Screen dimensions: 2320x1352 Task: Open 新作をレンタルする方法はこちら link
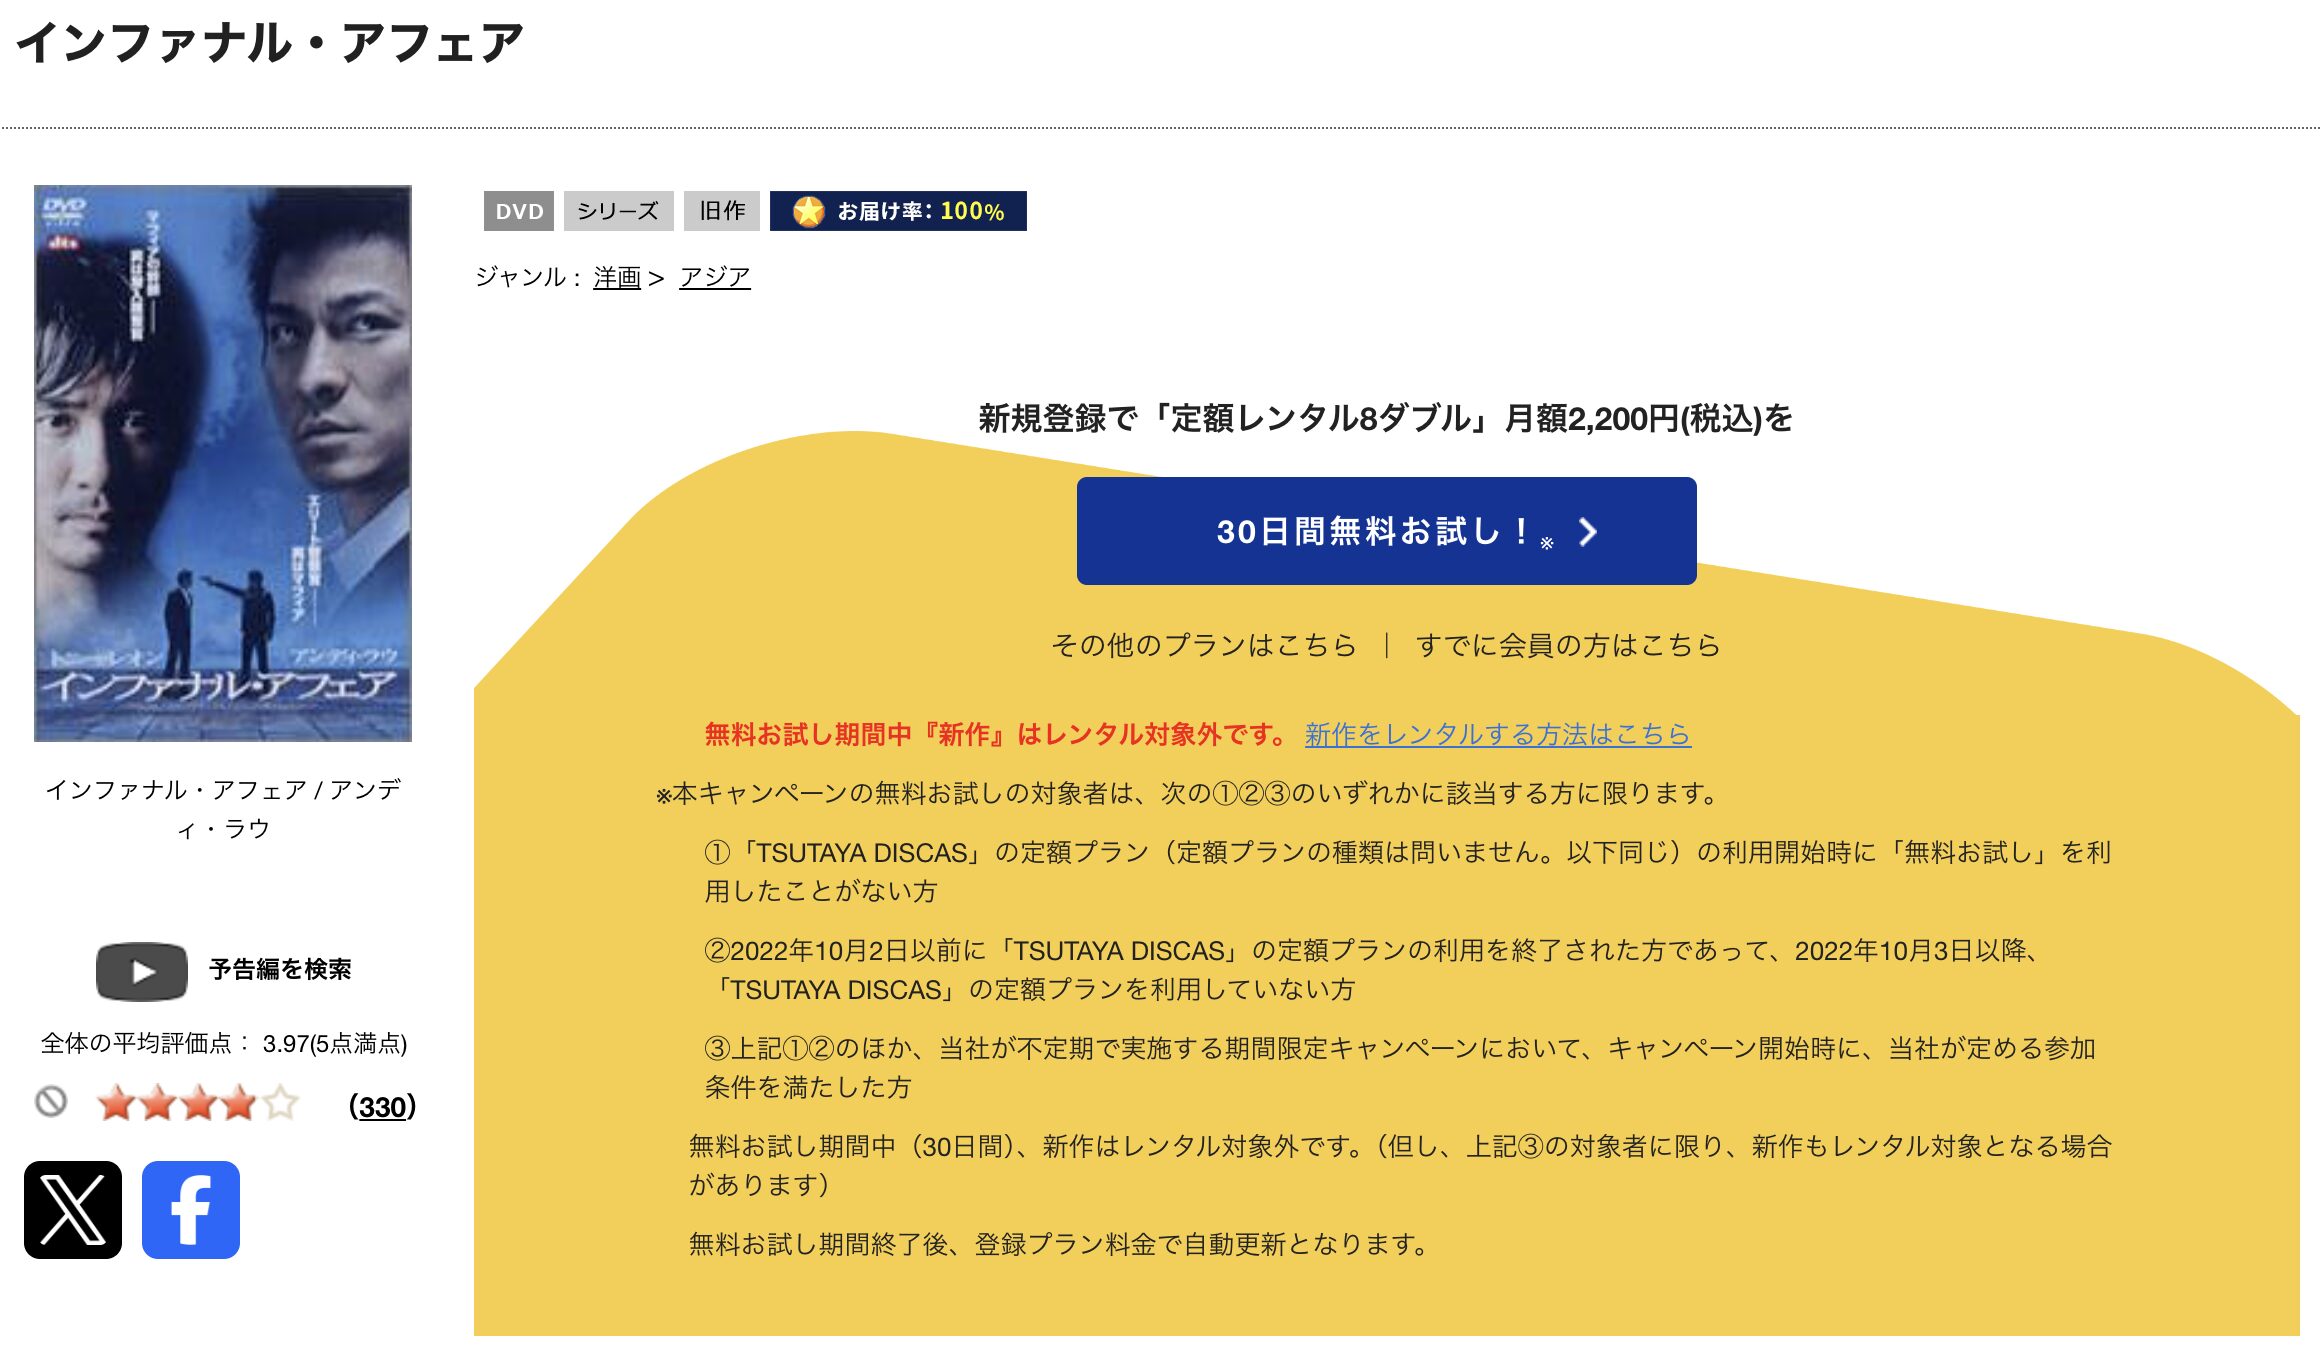tap(1497, 734)
